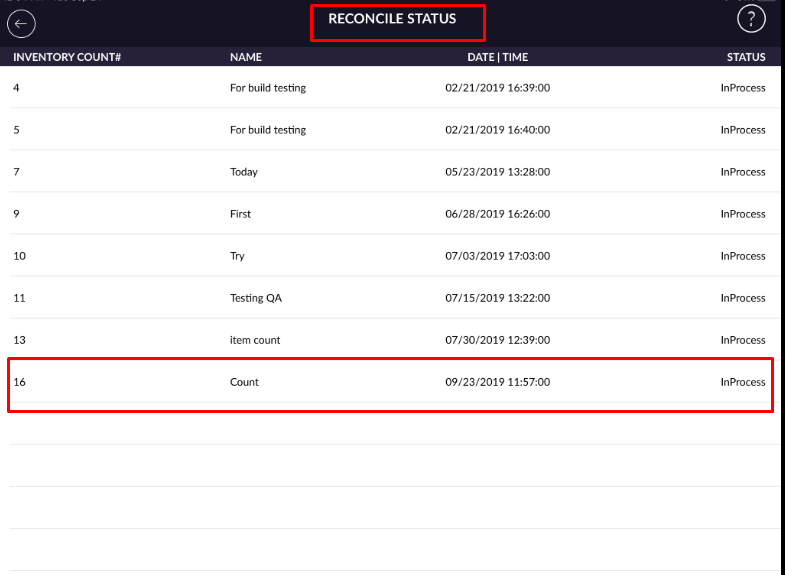This screenshot has width=785, height=575.
Task: Click the 09/23/2019 11:57:00 timestamp
Action: click(x=497, y=382)
